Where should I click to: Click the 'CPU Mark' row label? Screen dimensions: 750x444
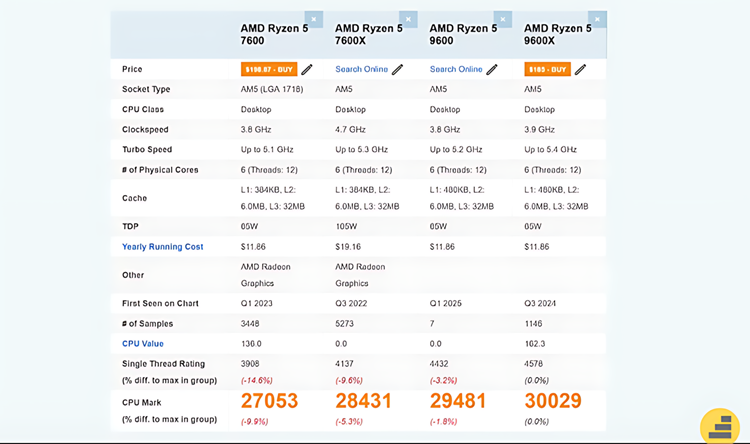(142, 402)
